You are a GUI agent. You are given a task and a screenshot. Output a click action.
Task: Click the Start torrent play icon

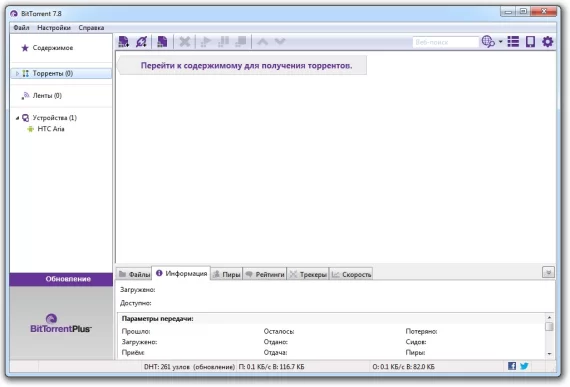click(x=206, y=42)
